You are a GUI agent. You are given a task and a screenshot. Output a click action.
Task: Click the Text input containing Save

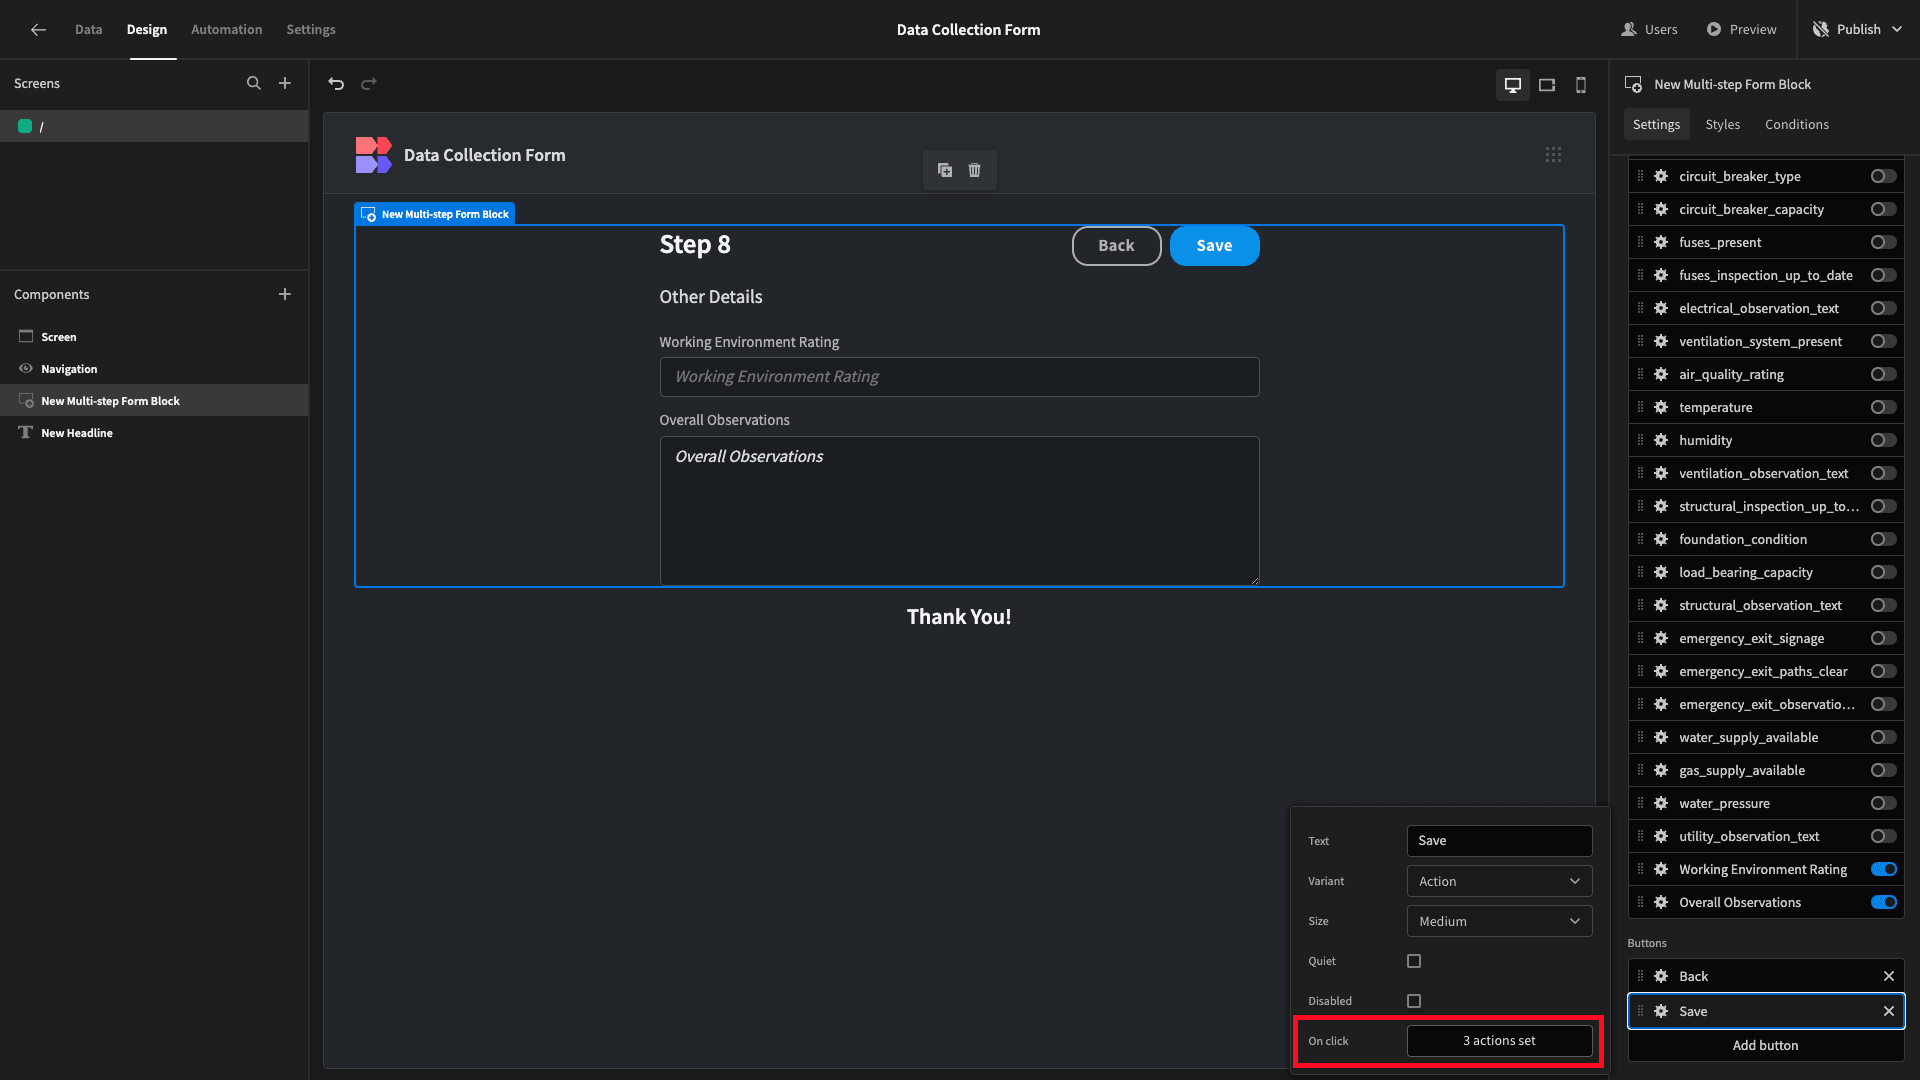1499,841
